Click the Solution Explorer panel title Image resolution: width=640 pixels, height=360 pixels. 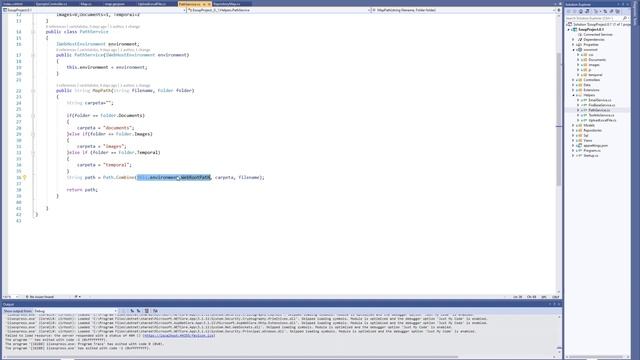(x=579, y=4)
